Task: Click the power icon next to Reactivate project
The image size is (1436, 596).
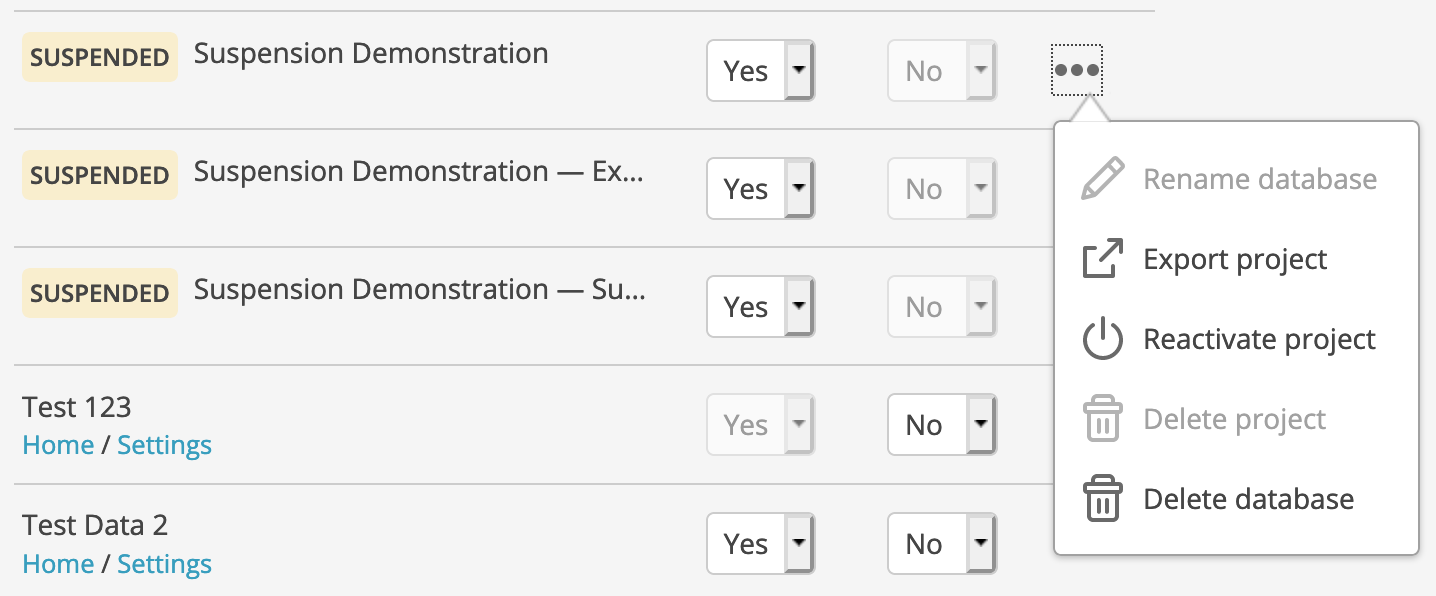Action: tap(1103, 338)
